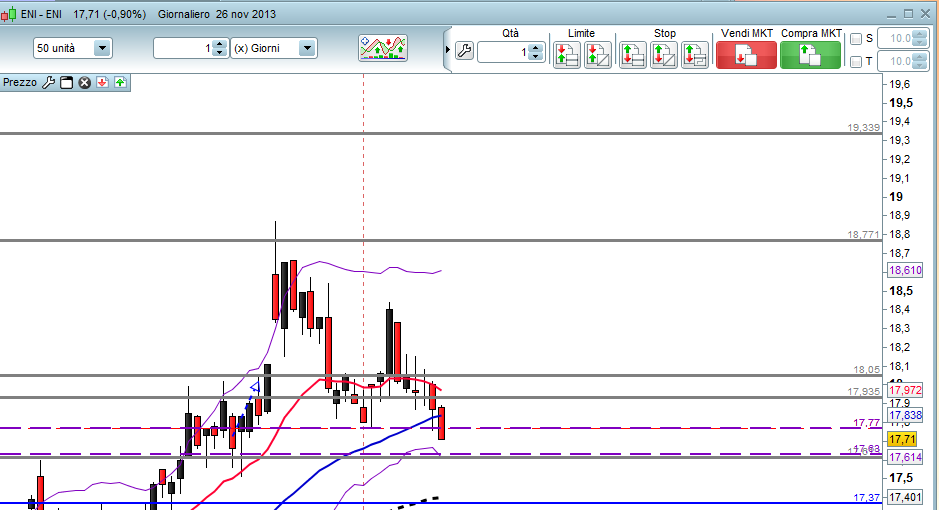Open the (x) Giorni timeframe dropdown

click(307, 48)
